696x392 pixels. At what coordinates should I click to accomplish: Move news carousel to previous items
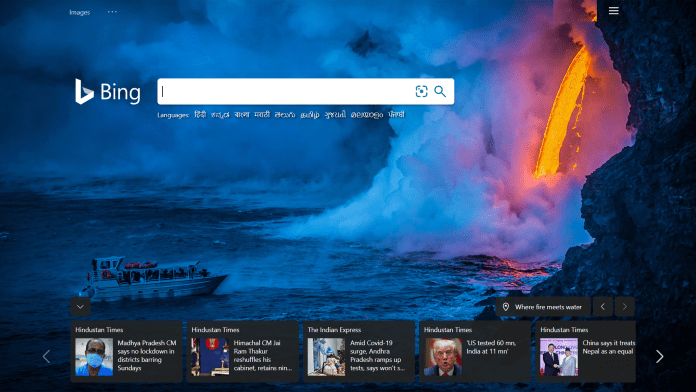coord(46,356)
